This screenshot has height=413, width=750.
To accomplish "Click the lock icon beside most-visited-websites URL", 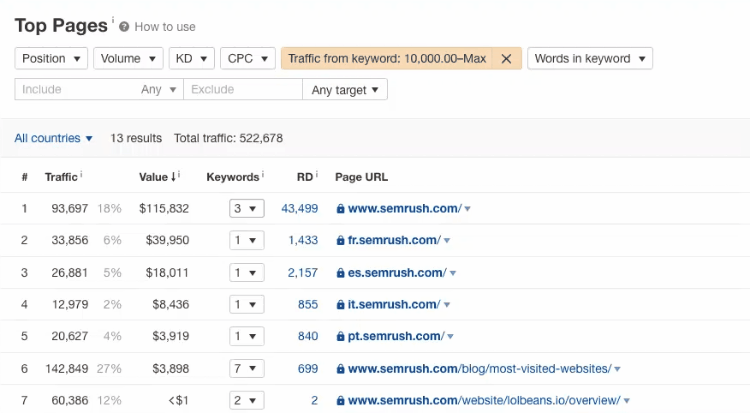I will [341, 368].
